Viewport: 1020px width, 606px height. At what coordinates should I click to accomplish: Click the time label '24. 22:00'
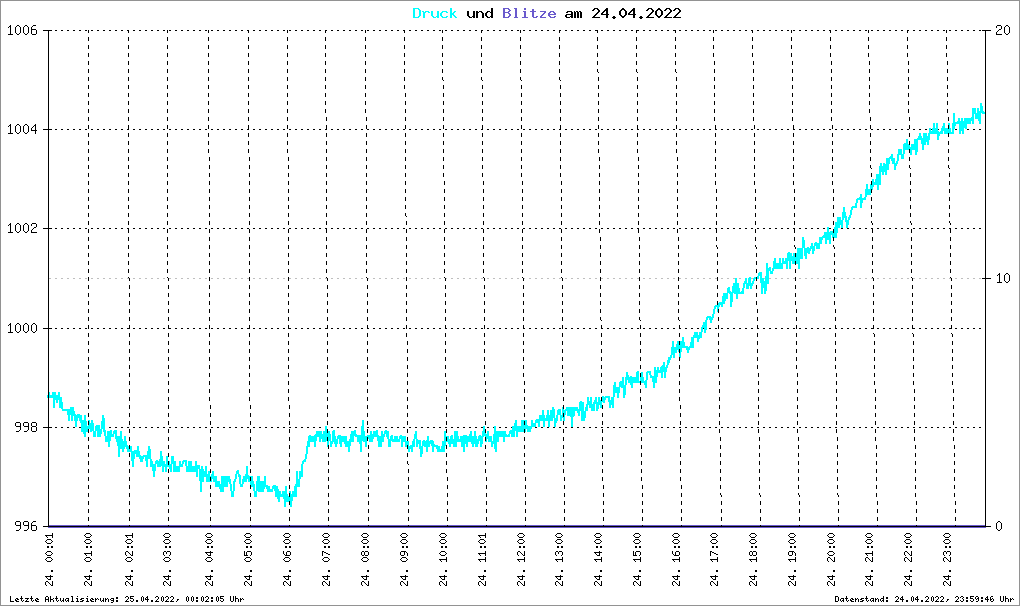[x=908, y=560]
